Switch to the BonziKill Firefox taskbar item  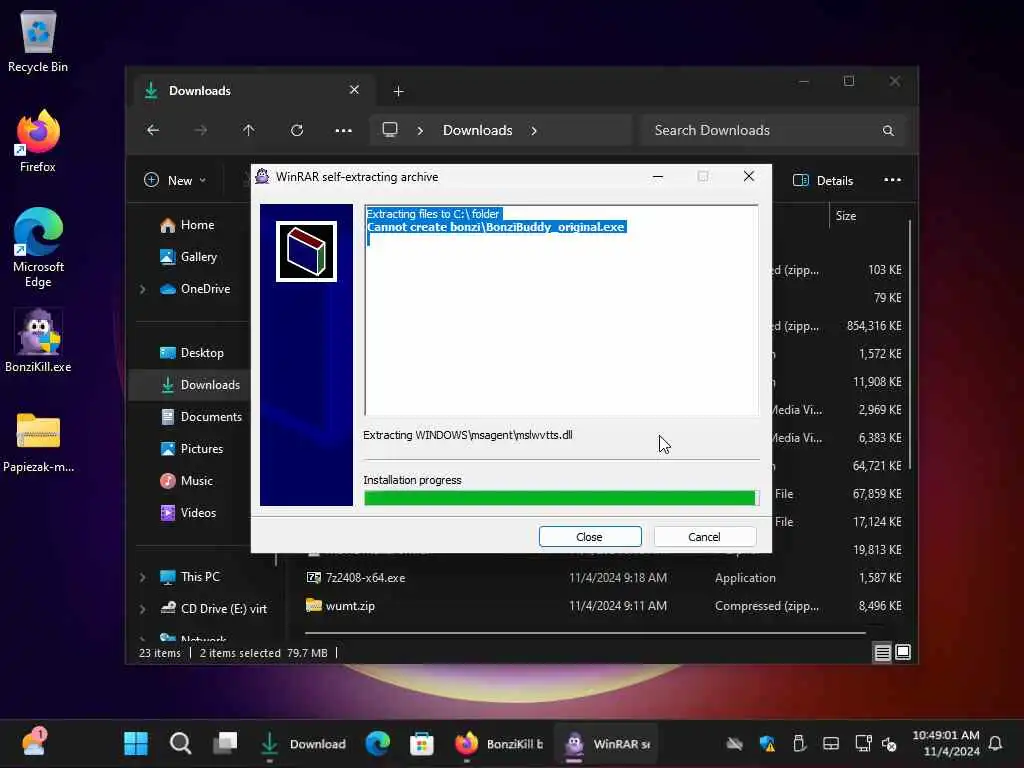pyautogui.click(x=499, y=743)
